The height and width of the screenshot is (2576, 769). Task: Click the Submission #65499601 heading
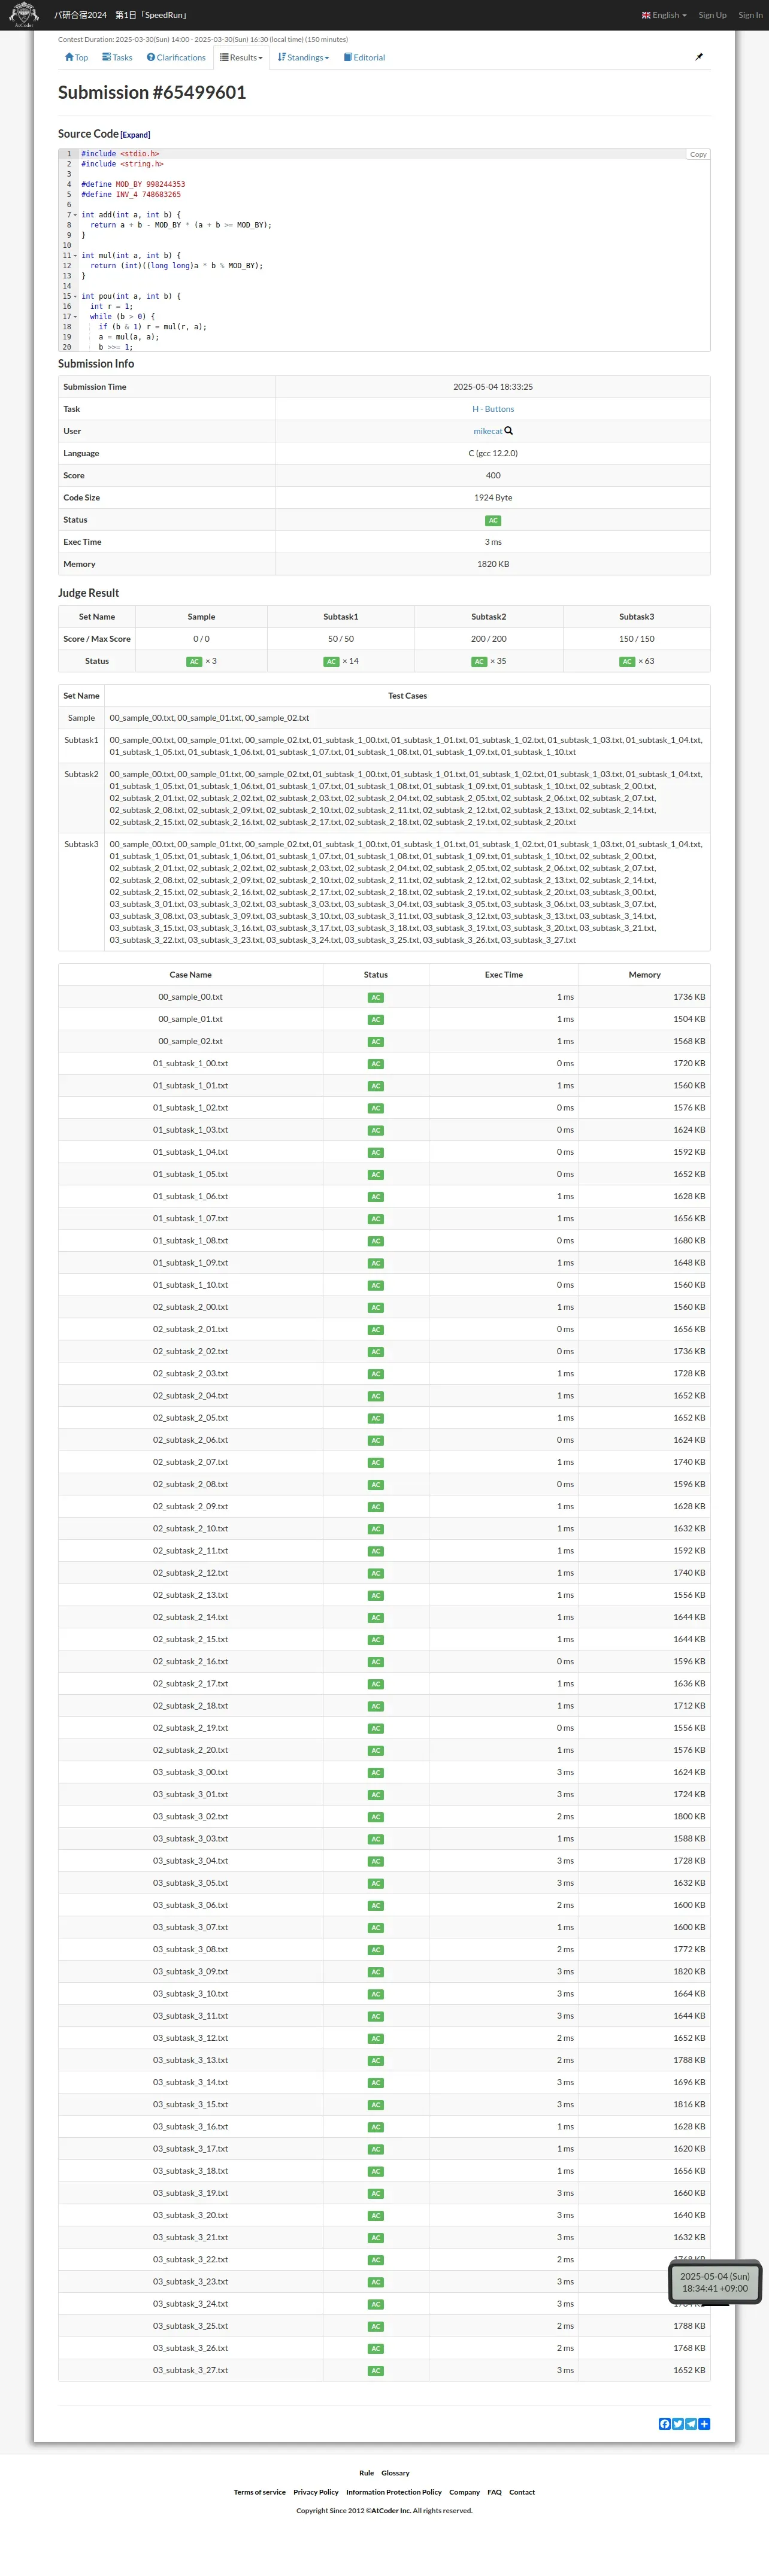tap(152, 92)
